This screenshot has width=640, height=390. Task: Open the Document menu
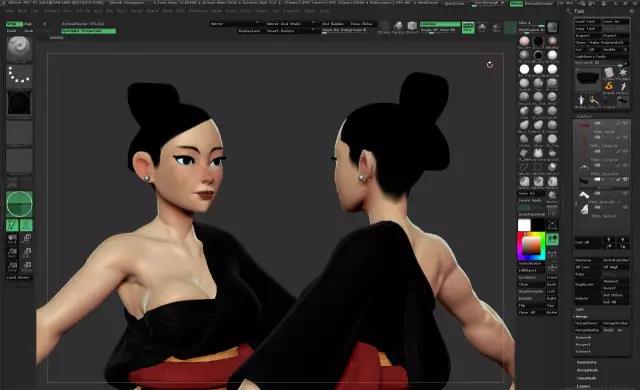tap(51, 11)
